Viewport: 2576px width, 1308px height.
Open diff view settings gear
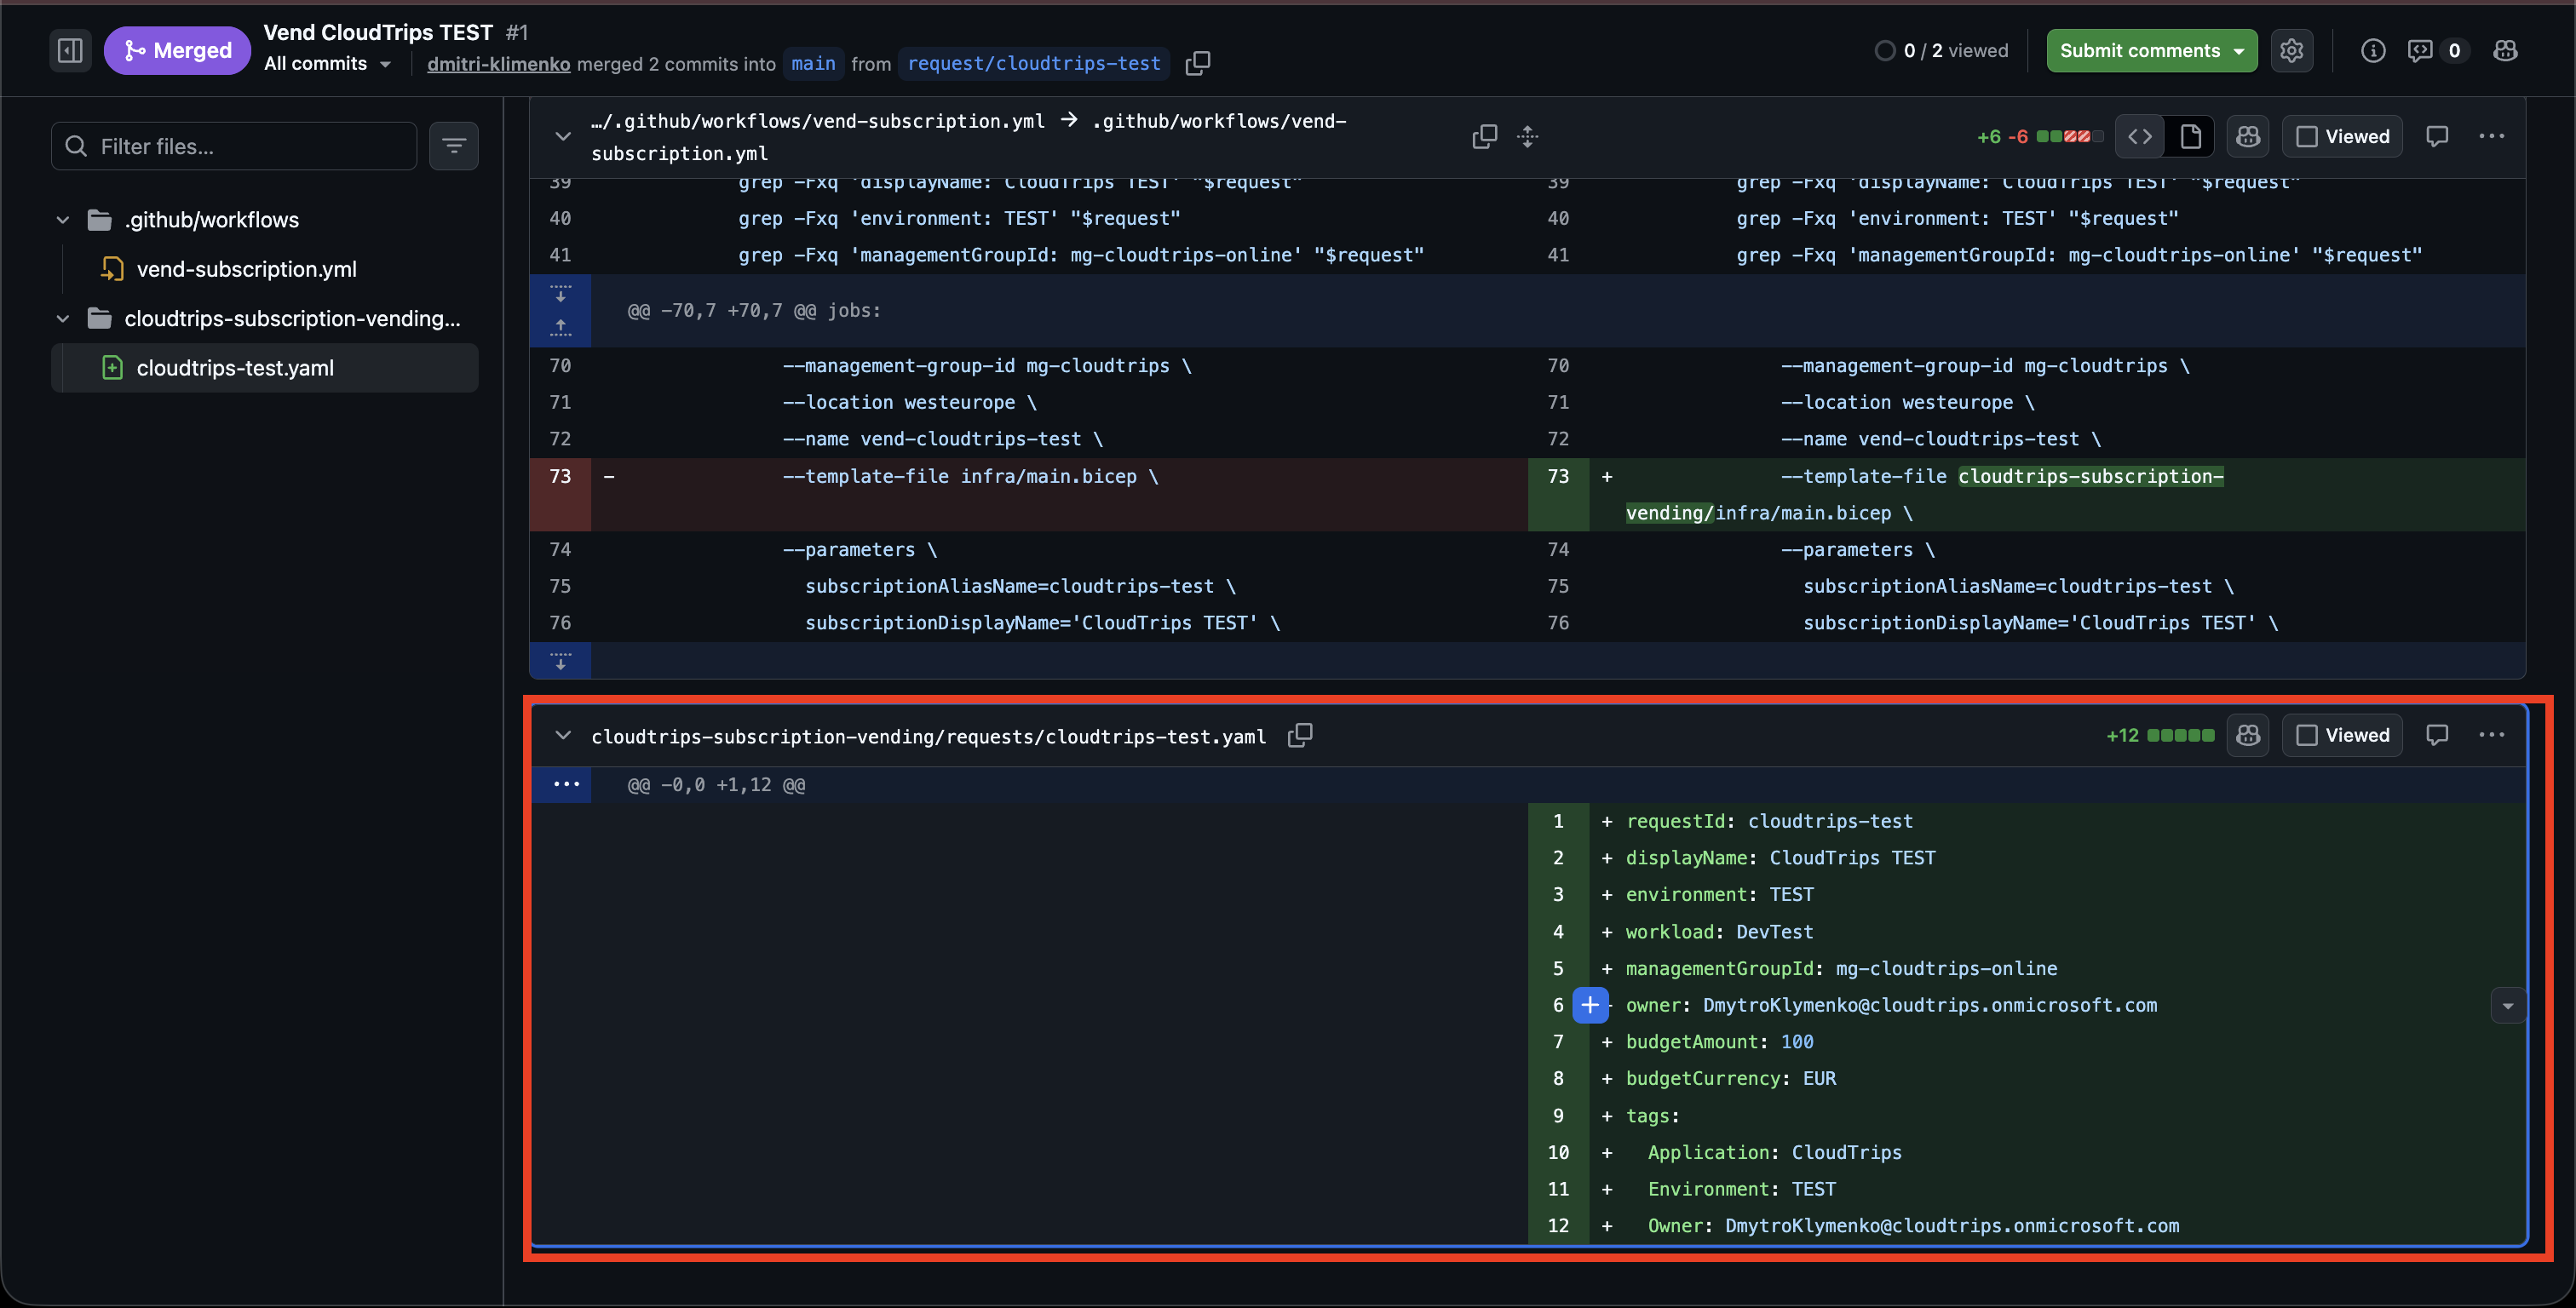[x=2292, y=50]
